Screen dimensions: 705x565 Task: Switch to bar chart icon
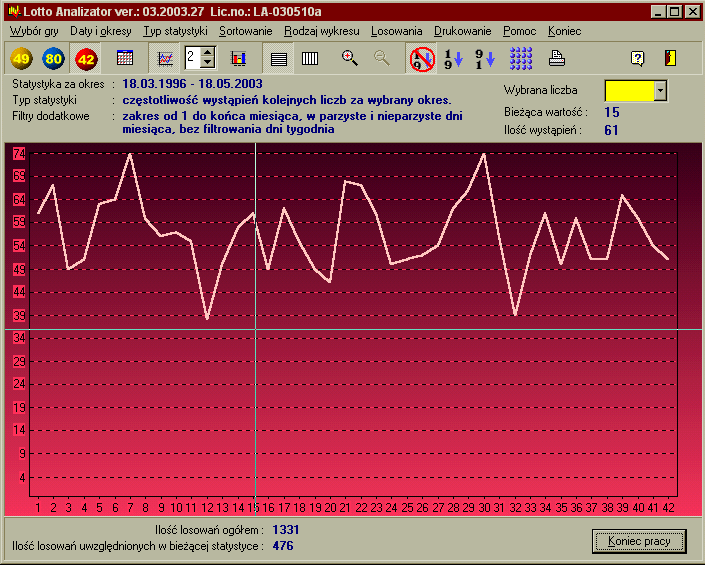[238, 58]
